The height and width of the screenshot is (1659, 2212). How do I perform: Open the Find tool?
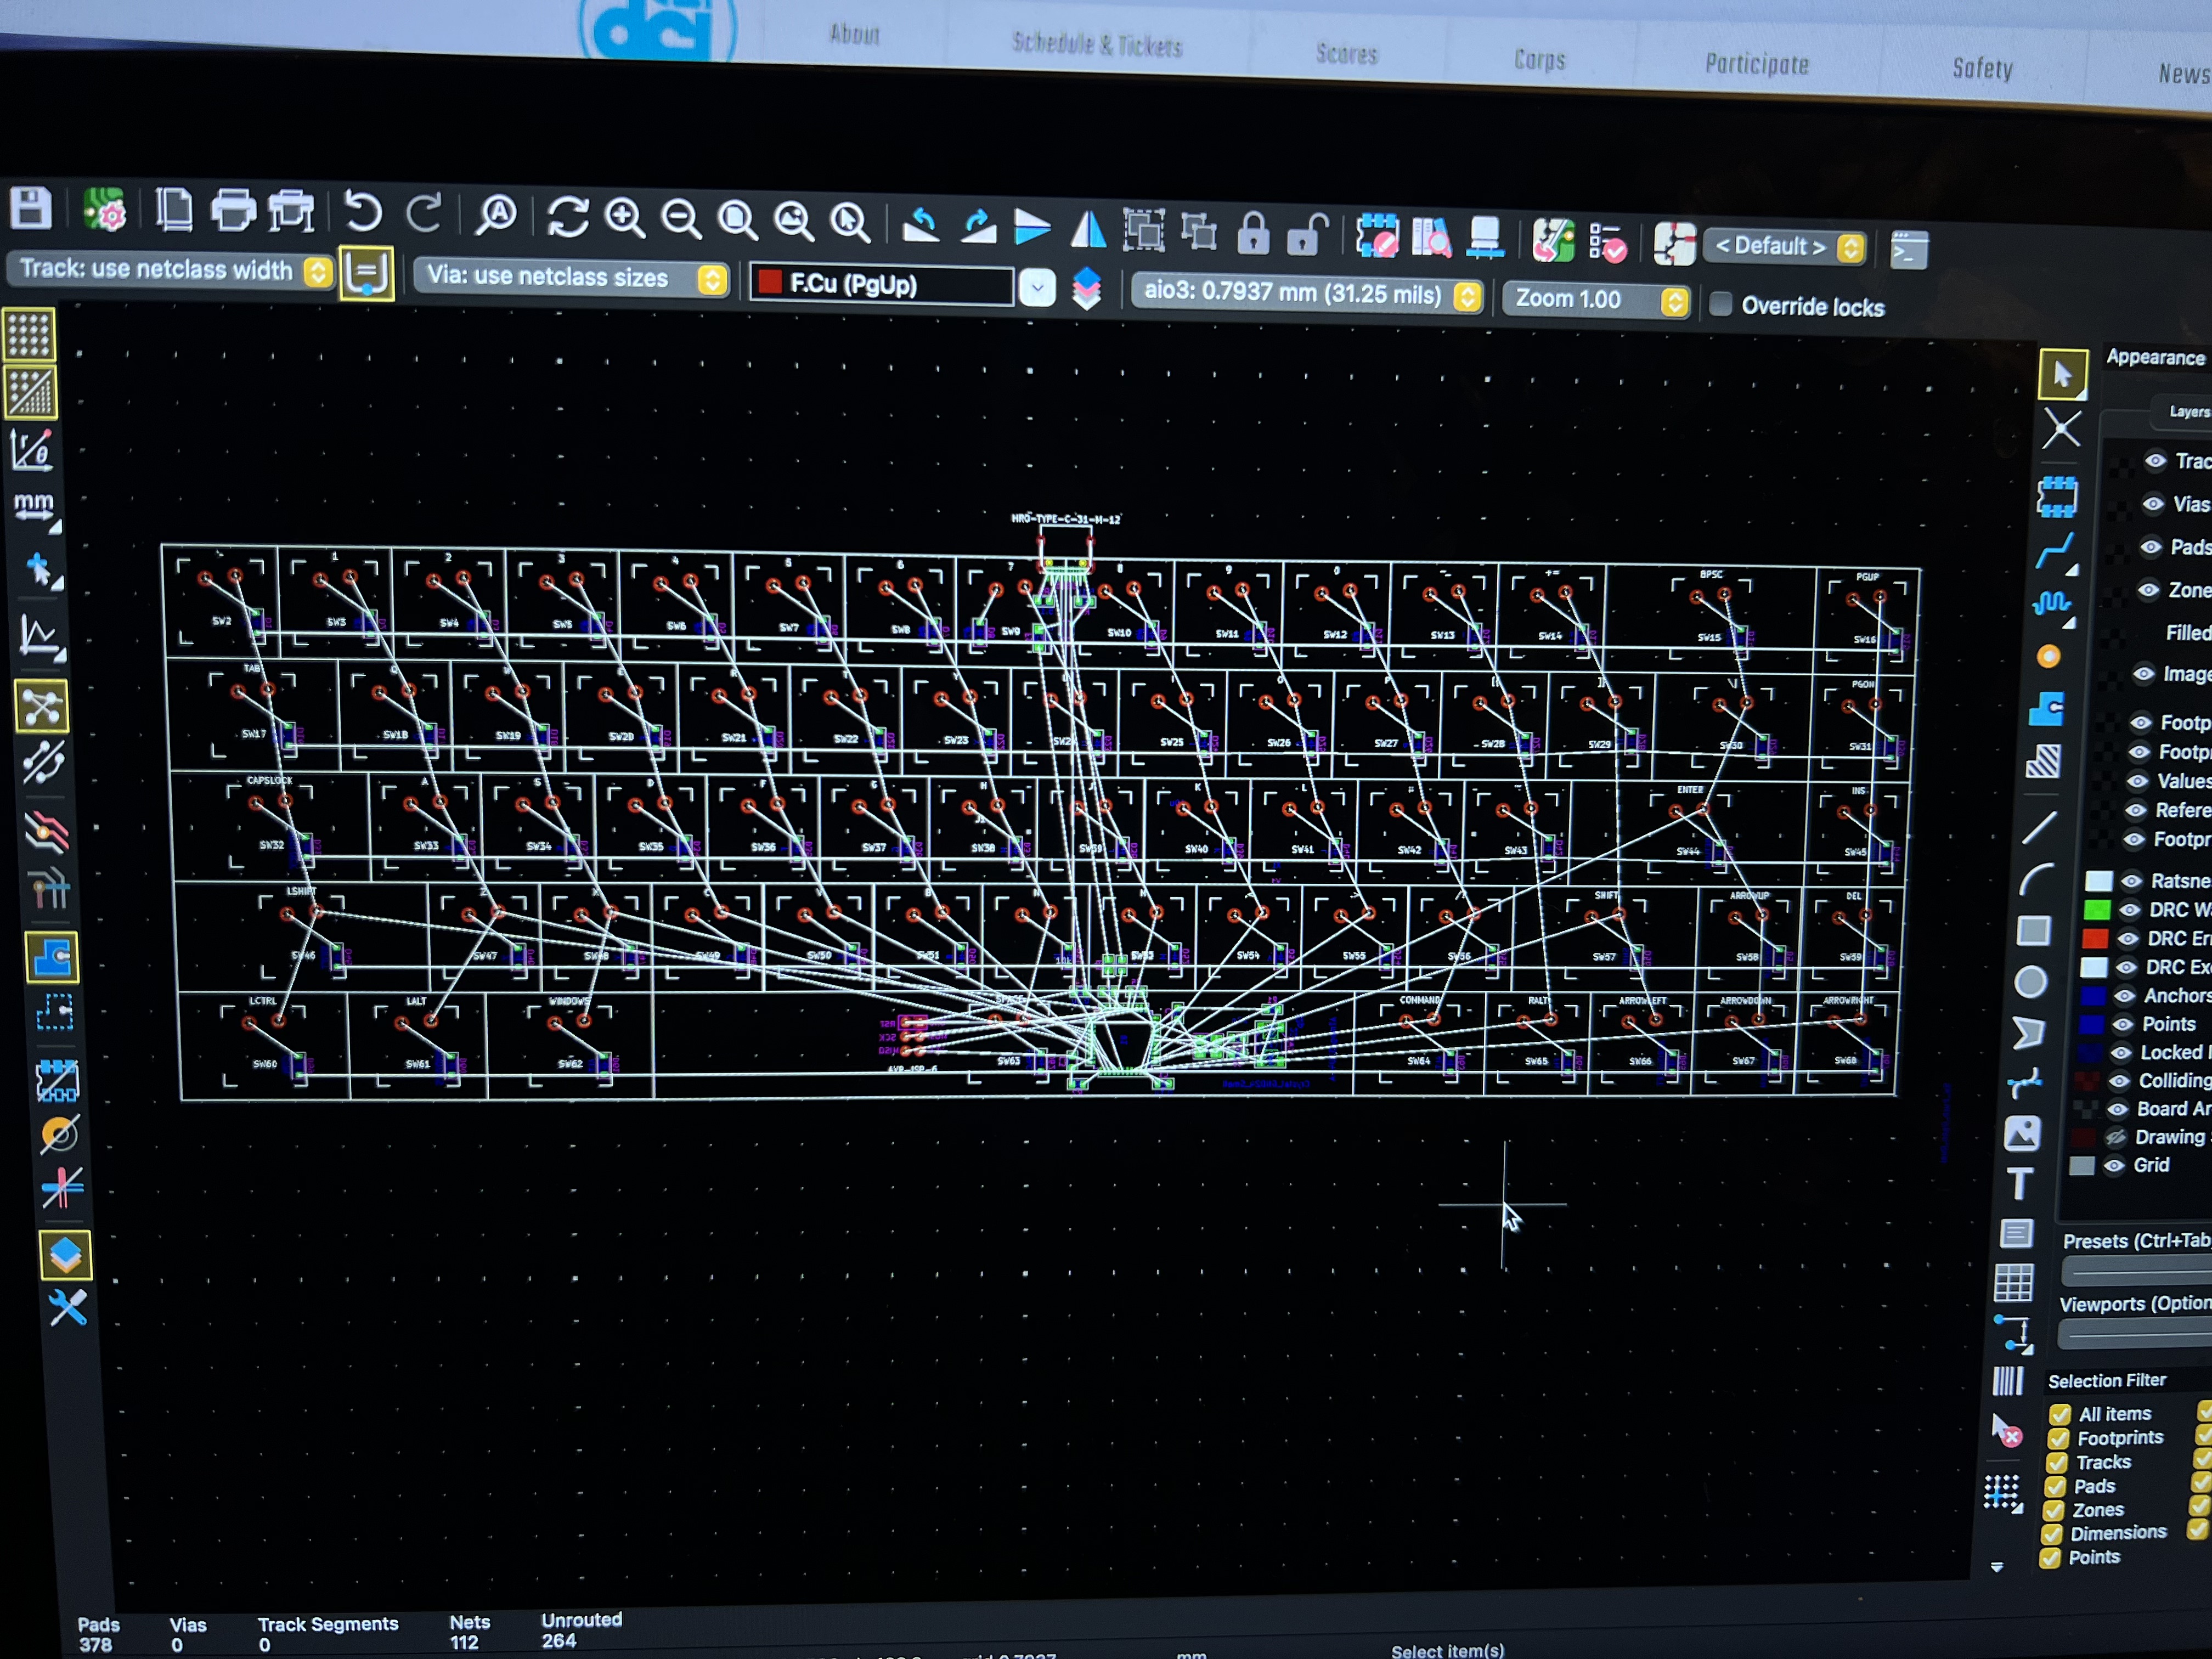(x=496, y=215)
